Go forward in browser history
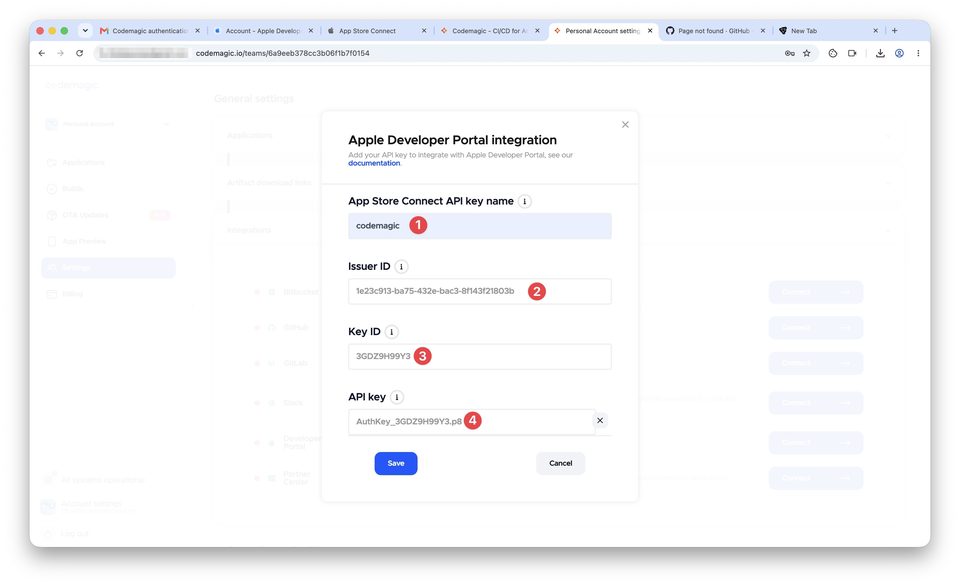The height and width of the screenshot is (586, 960). coord(60,53)
